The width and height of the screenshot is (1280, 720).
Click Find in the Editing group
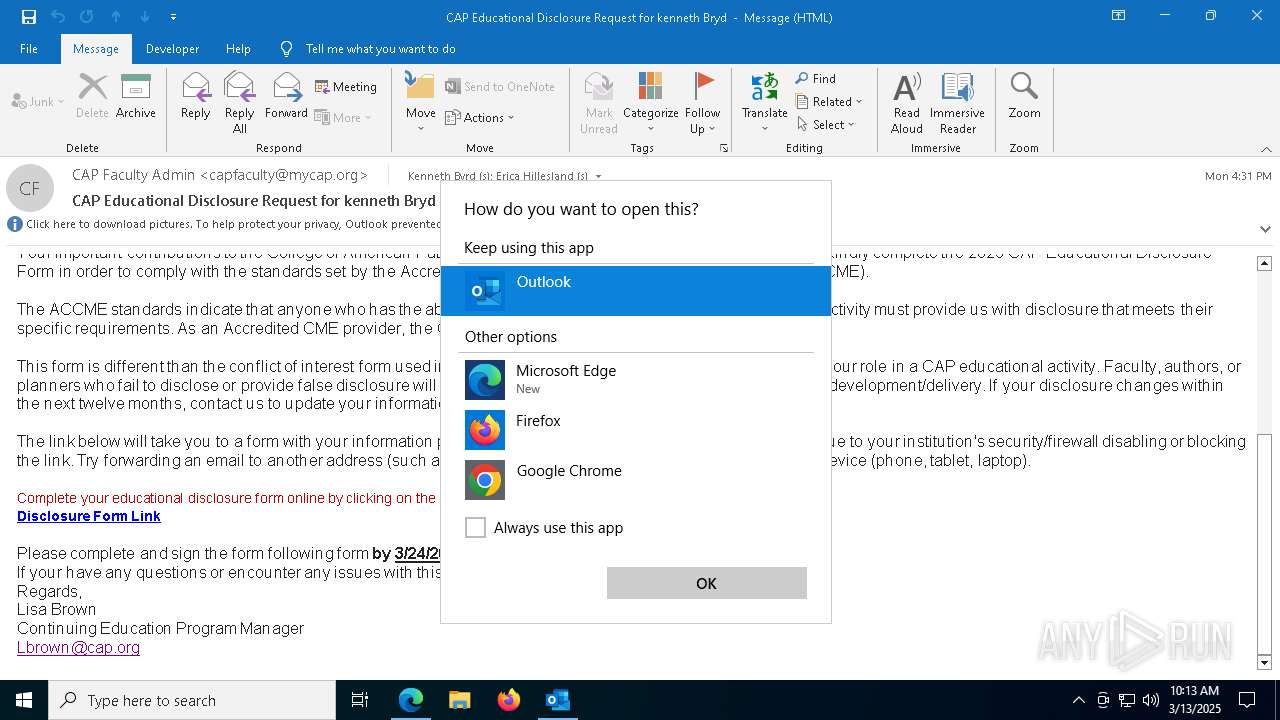point(816,78)
